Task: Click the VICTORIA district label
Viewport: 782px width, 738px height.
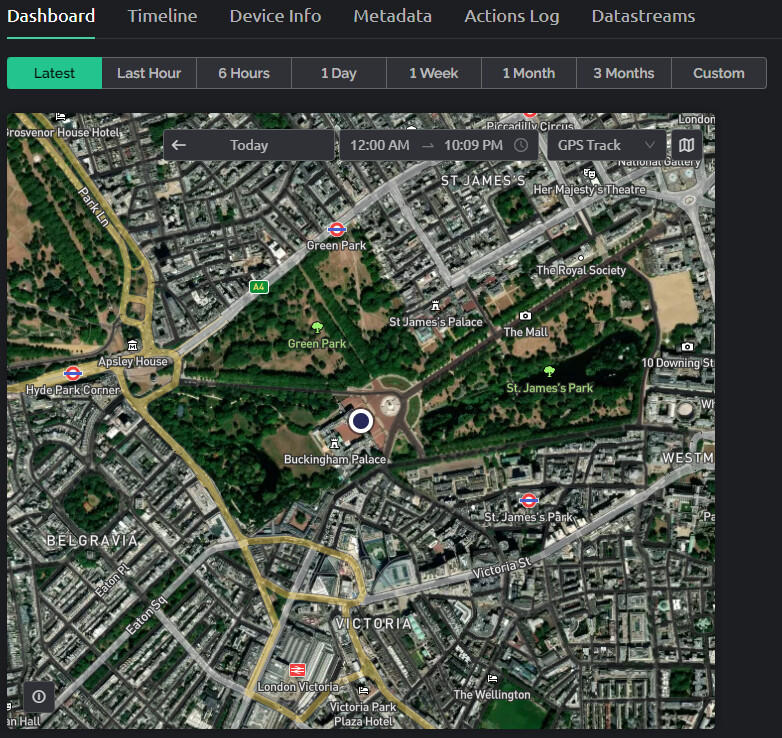Action: click(x=374, y=623)
